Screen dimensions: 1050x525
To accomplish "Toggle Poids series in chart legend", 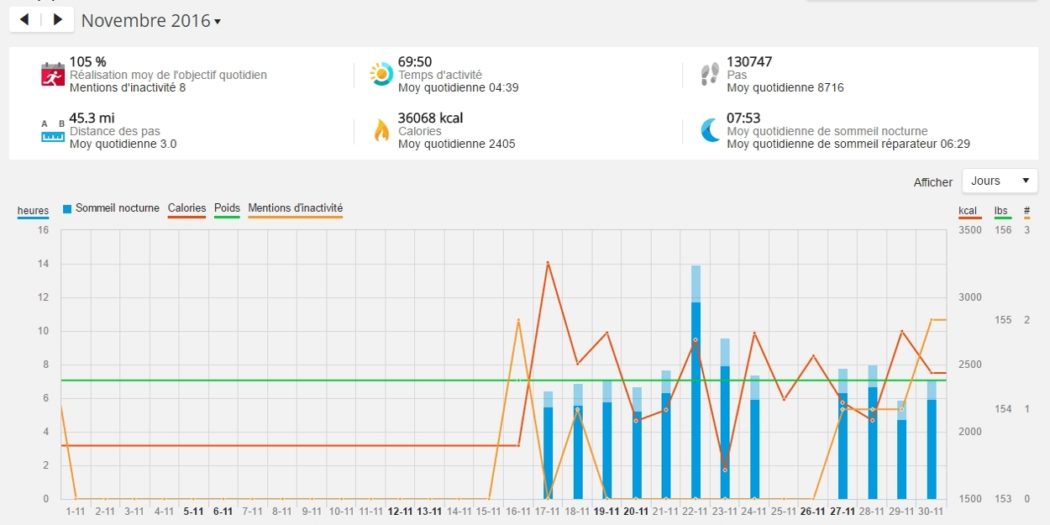I will 227,208.
